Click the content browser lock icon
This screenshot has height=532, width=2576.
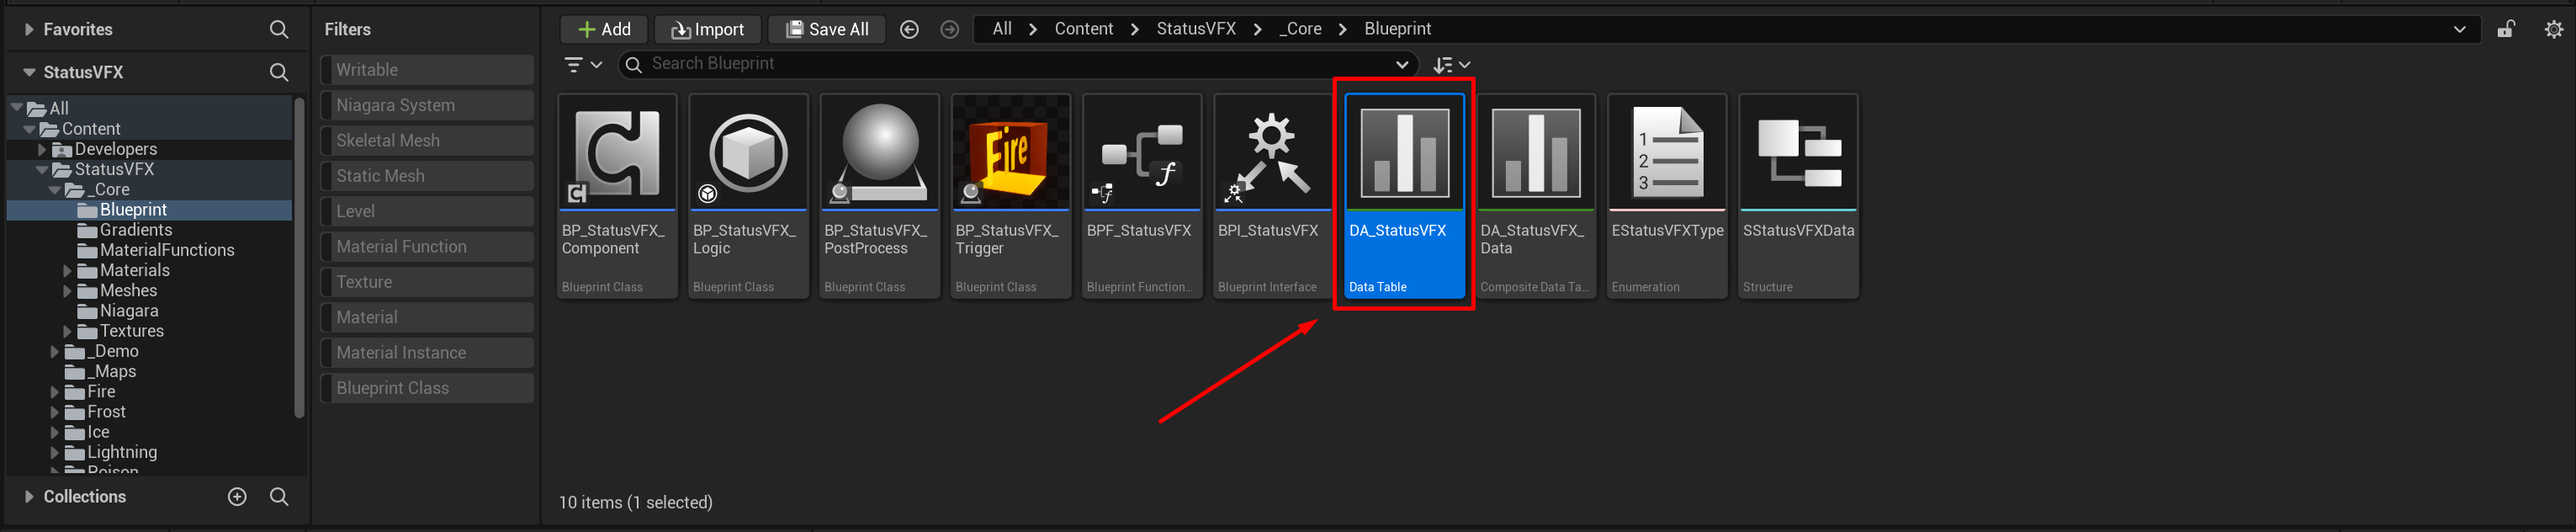pos(2505,29)
